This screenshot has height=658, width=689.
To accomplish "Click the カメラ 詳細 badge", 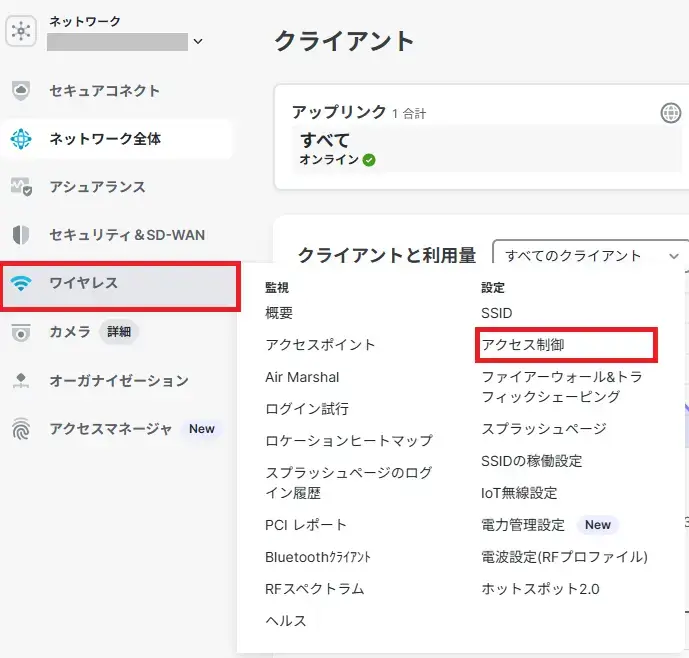I will pos(119,332).
